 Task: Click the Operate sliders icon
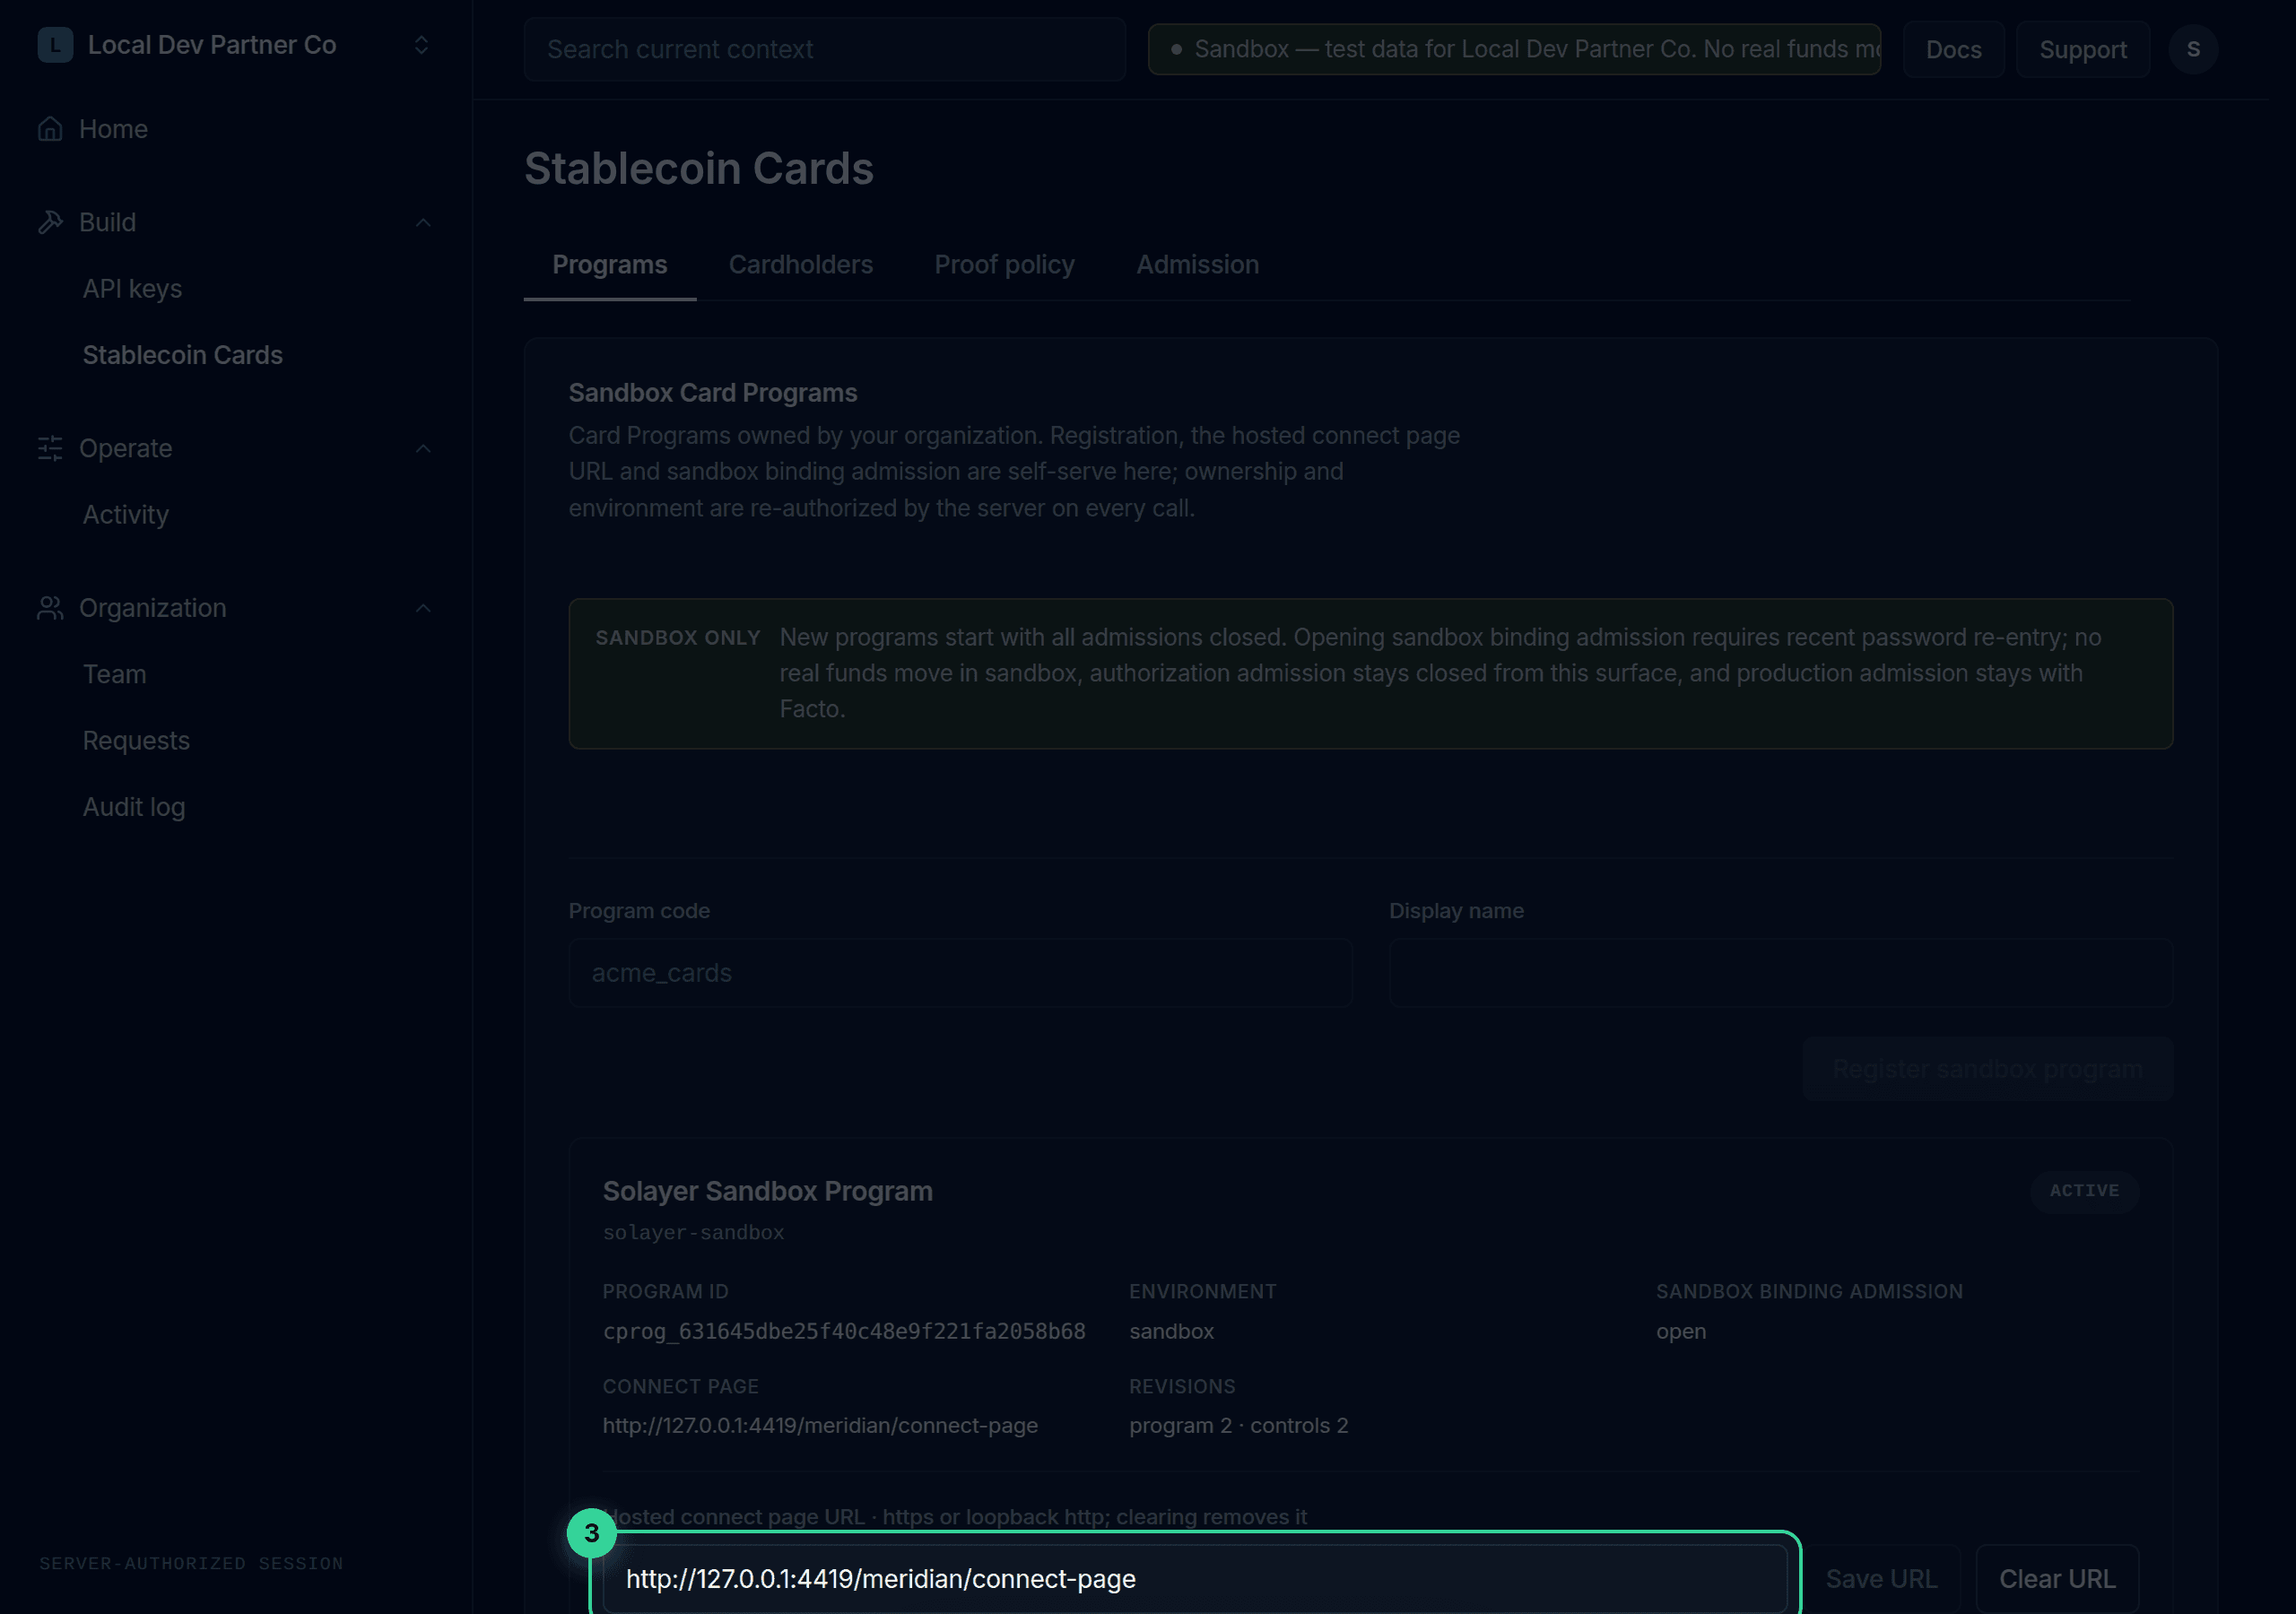coord(50,448)
